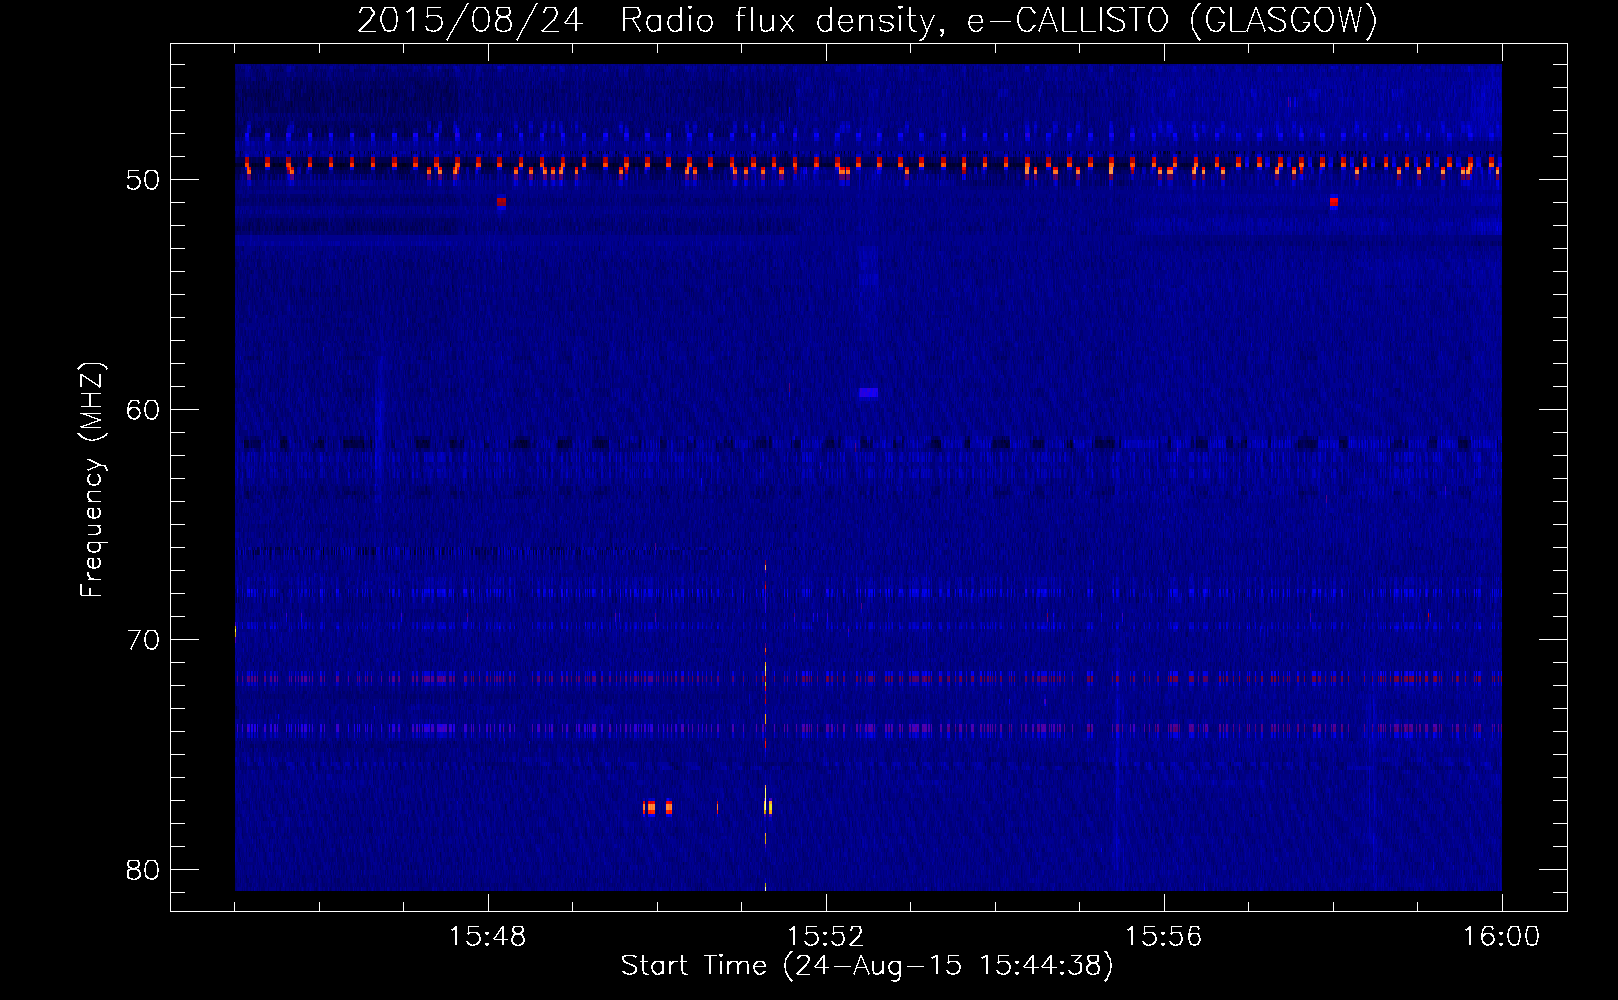Click the yellow burst at 77 MHz near 15:51
This screenshot has width=1618, height=1000.
pos(768,807)
